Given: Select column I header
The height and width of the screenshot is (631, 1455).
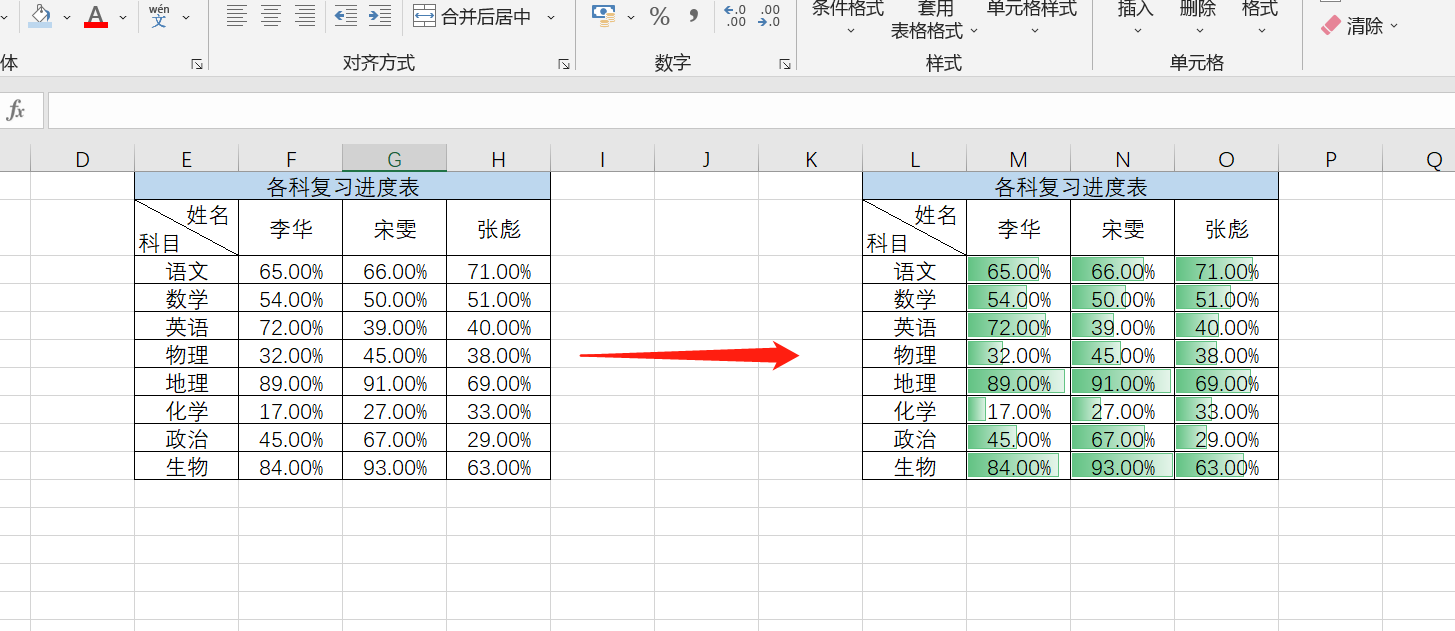Looking at the screenshot, I should [603, 159].
